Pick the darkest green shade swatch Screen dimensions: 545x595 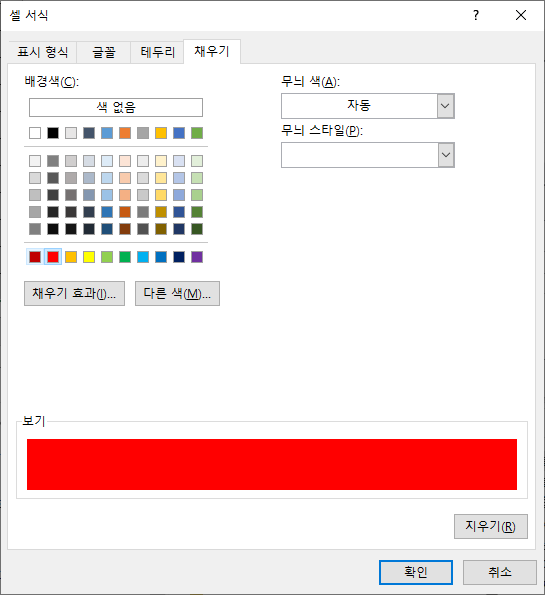pos(197,229)
